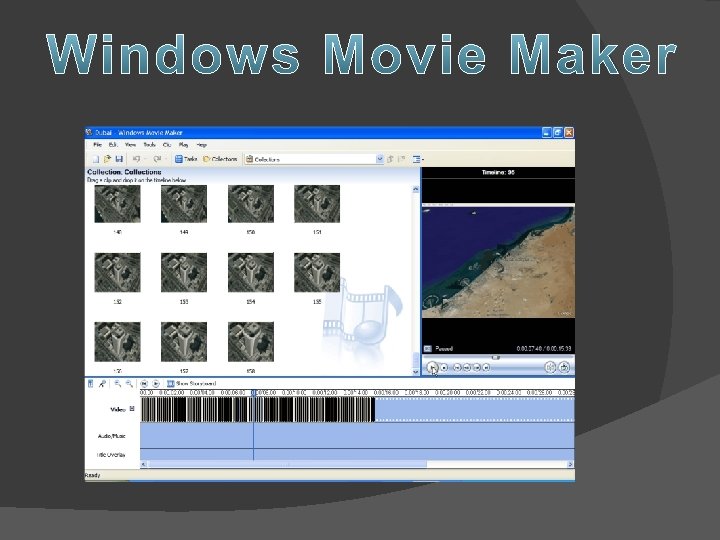Image resolution: width=720 pixels, height=540 pixels.
Task: Select clip thumbnail 149
Action: pyautogui.click(x=184, y=204)
